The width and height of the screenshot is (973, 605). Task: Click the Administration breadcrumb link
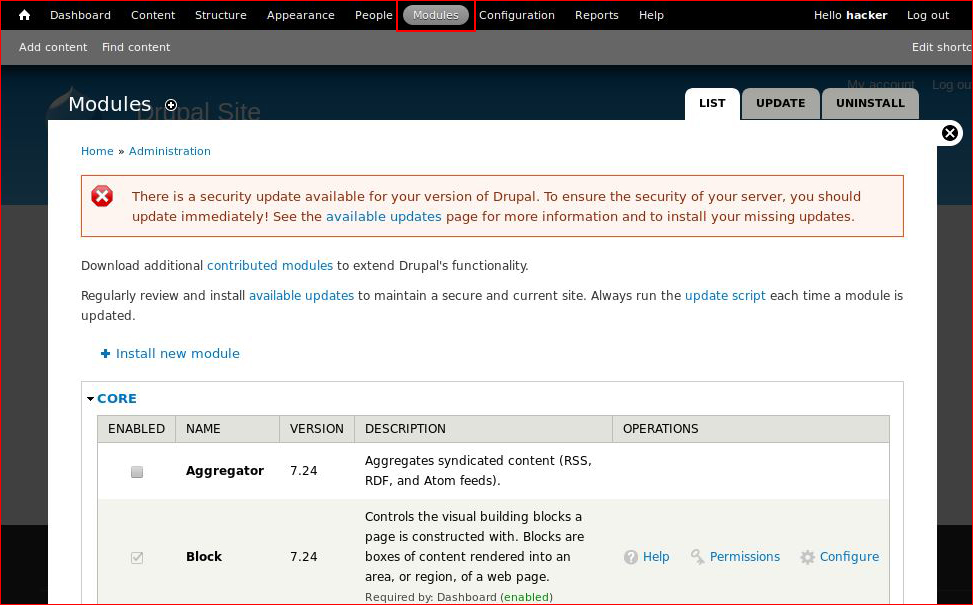pos(169,151)
